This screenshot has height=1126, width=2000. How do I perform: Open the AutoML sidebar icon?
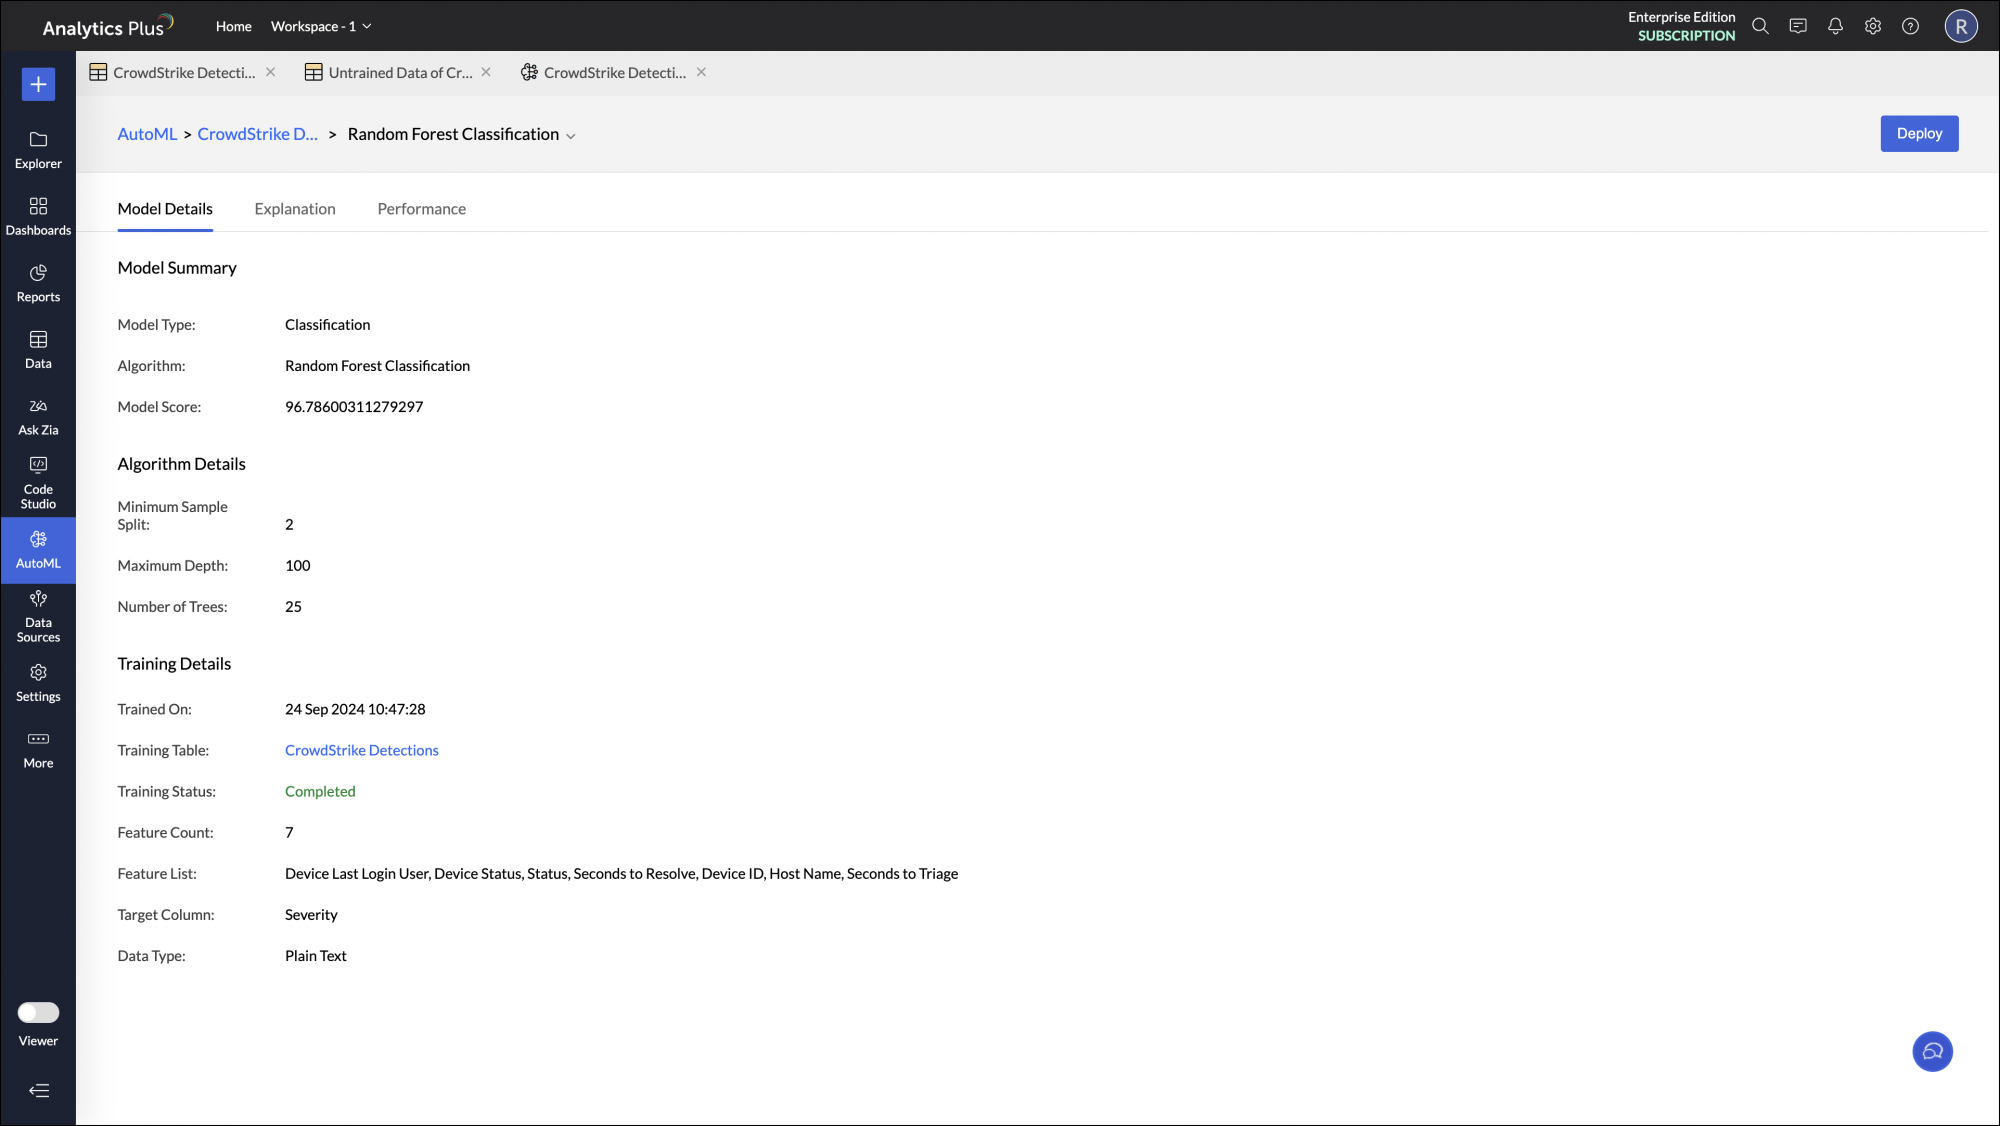pos(38,549)
